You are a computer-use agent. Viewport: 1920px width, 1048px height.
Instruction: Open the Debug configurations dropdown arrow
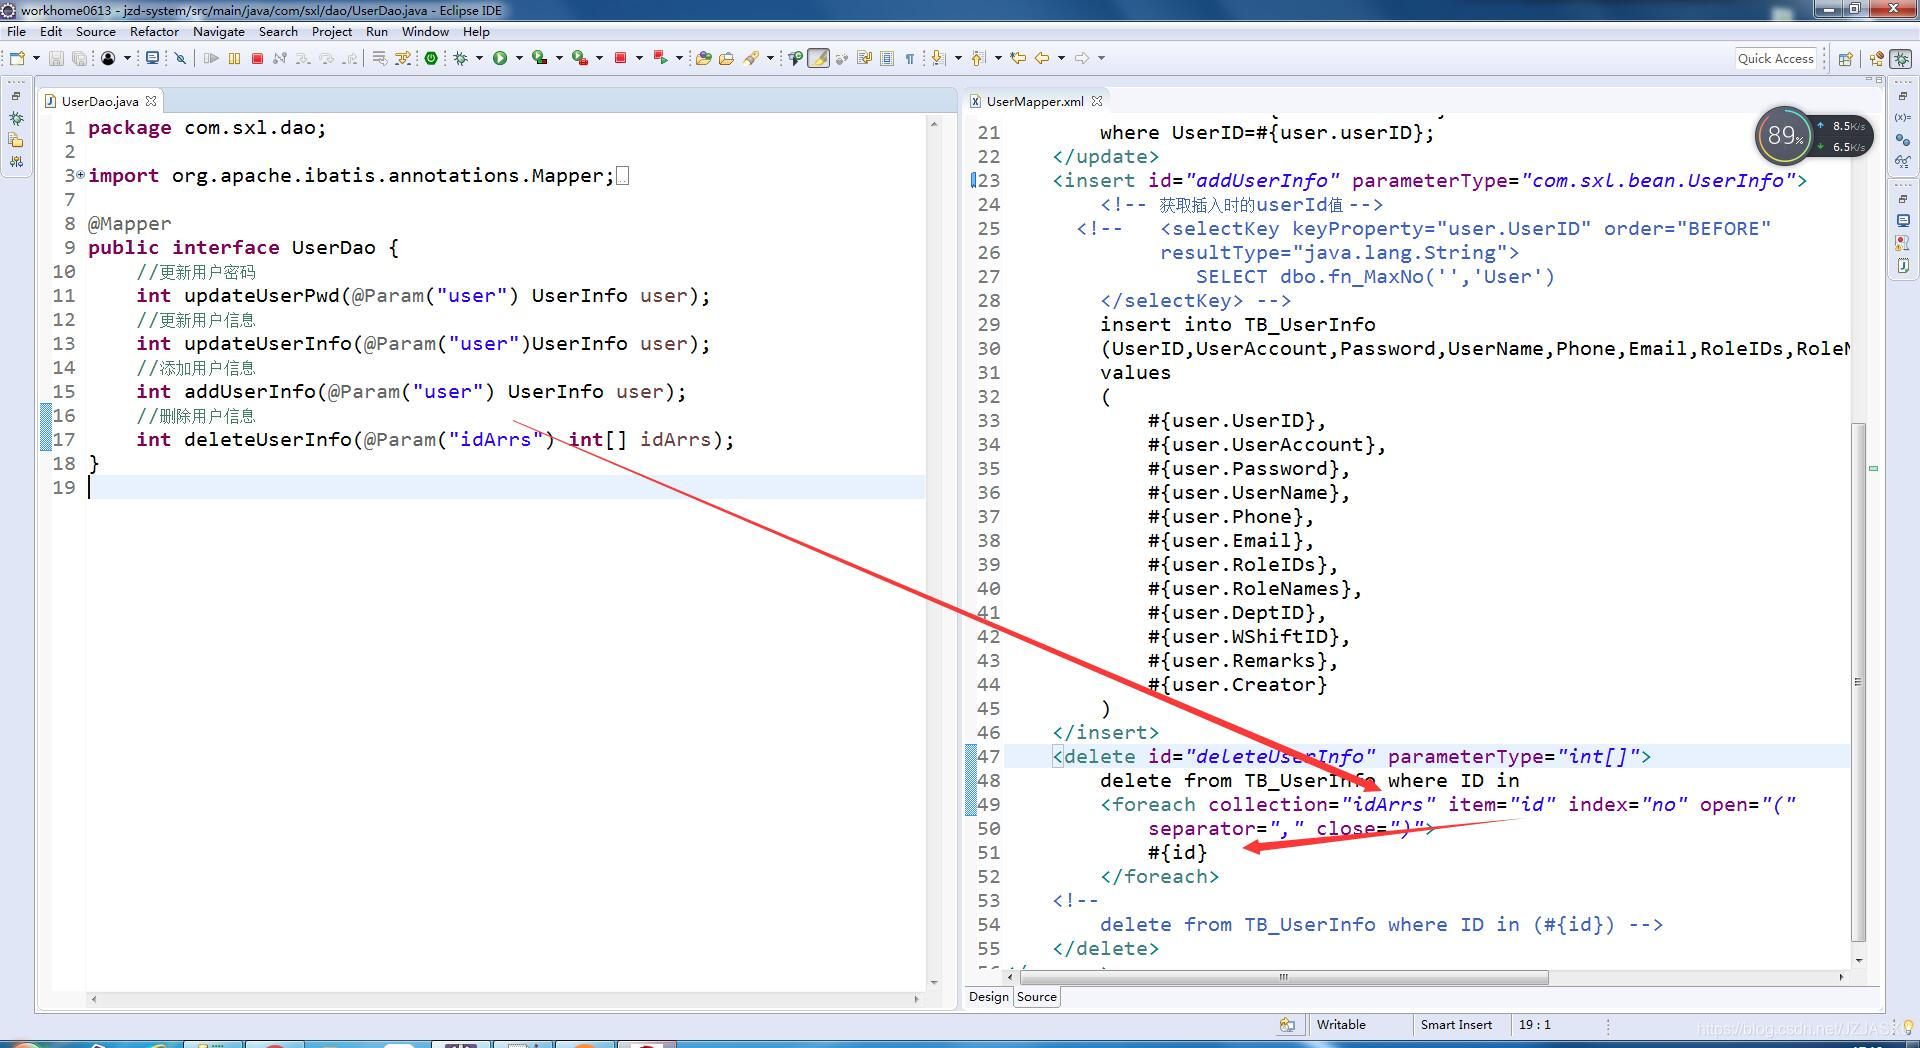coord(479,58)
